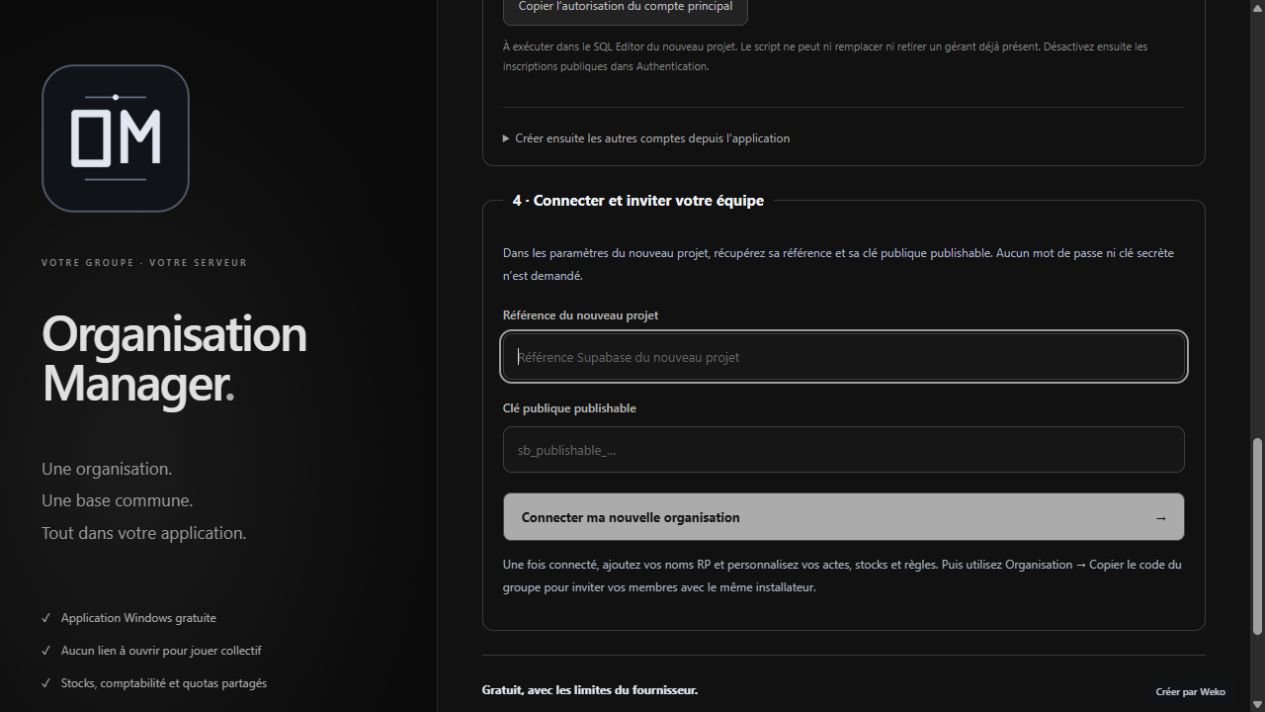The height and width of the screenshot is (712, 1265).
Task: Click scrollbar up arrow at top
Action: 1258,7
